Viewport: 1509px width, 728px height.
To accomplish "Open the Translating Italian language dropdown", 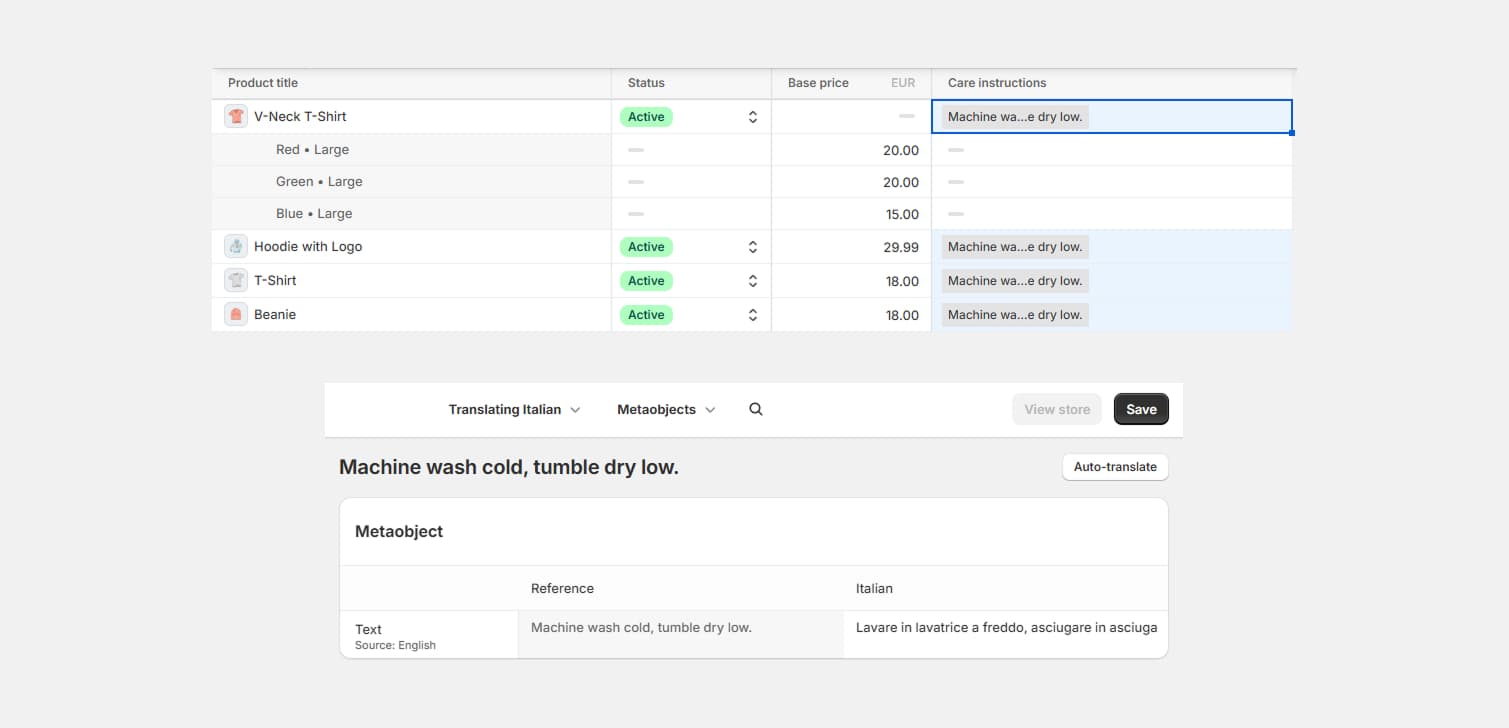I will pyautogui.click(x=514, y=409).
